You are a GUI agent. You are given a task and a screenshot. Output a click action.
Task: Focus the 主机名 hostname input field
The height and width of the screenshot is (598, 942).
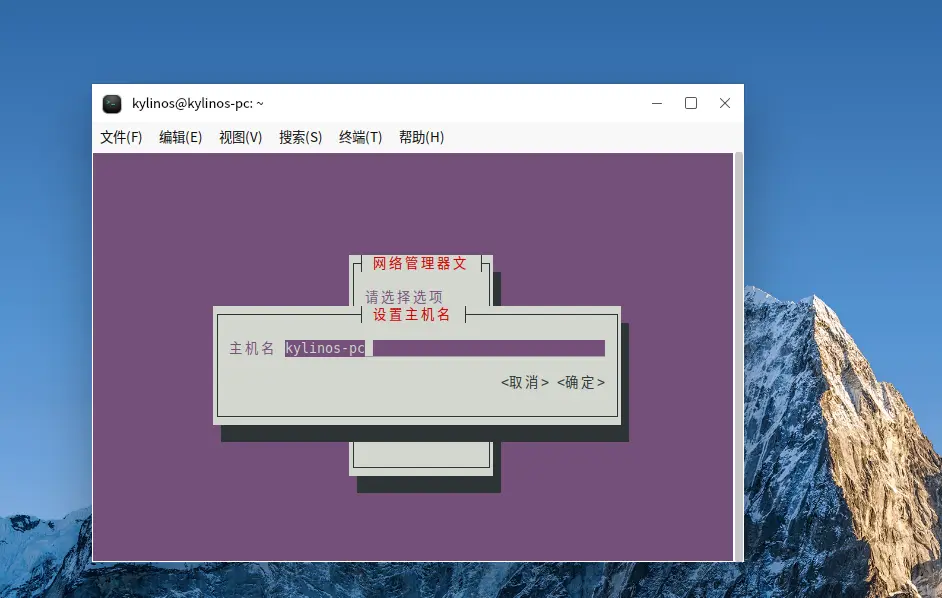(445, 348)
